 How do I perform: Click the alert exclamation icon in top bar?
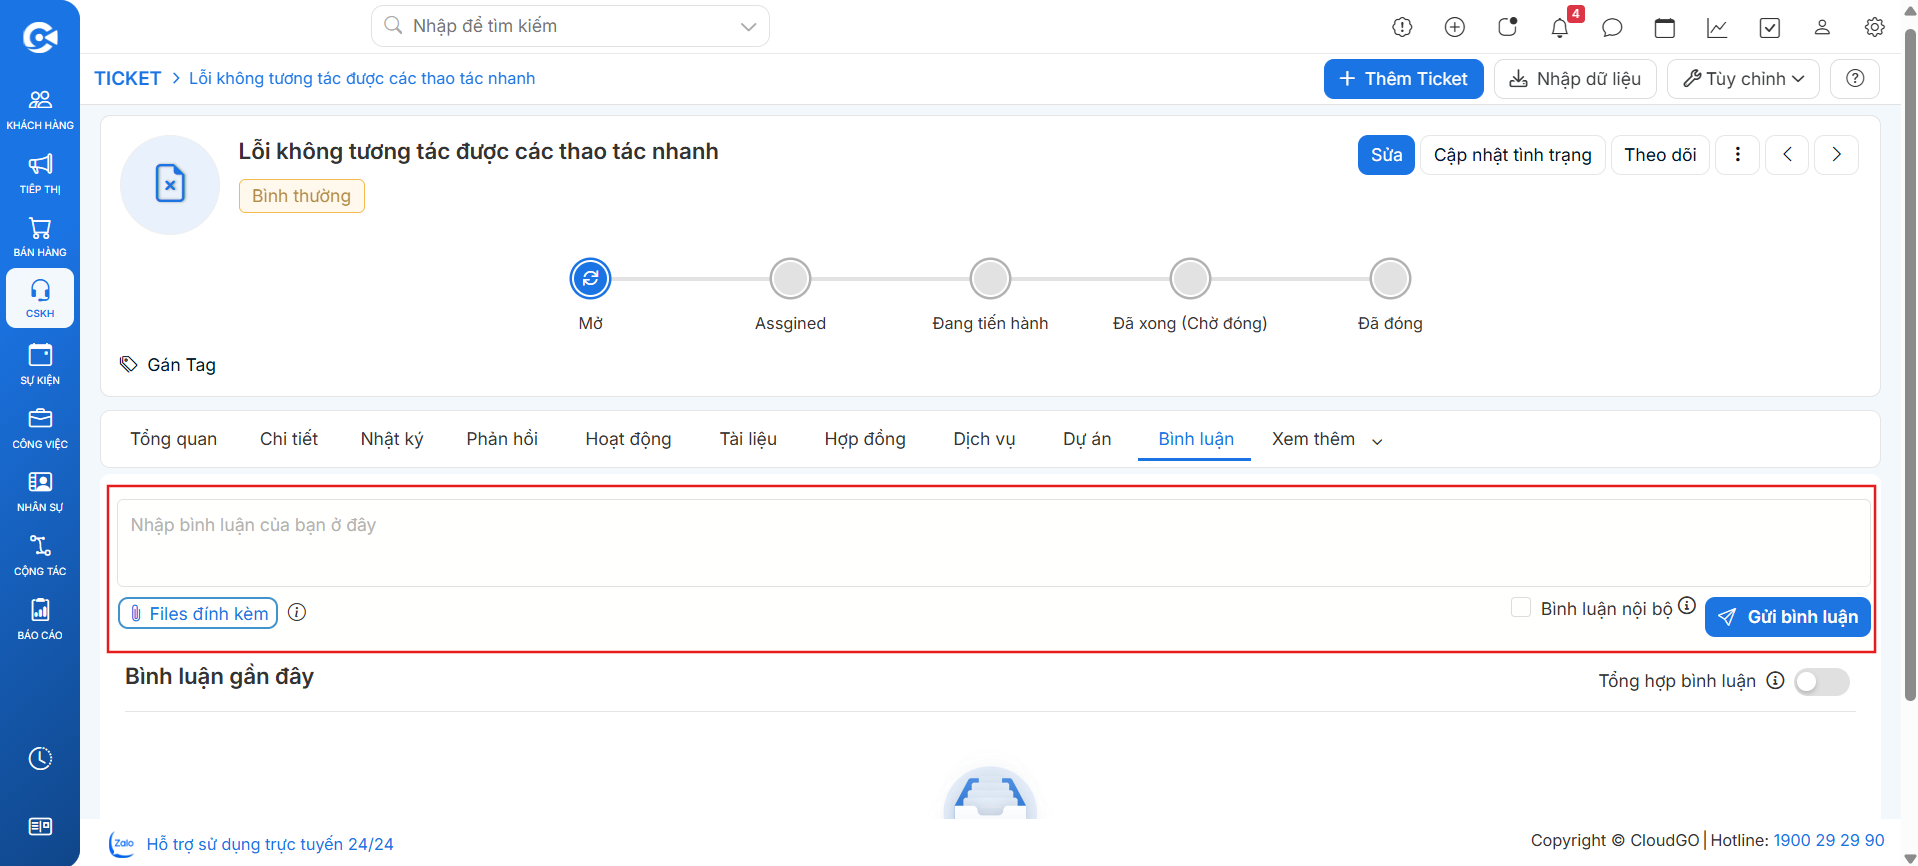pos(1402,27)
